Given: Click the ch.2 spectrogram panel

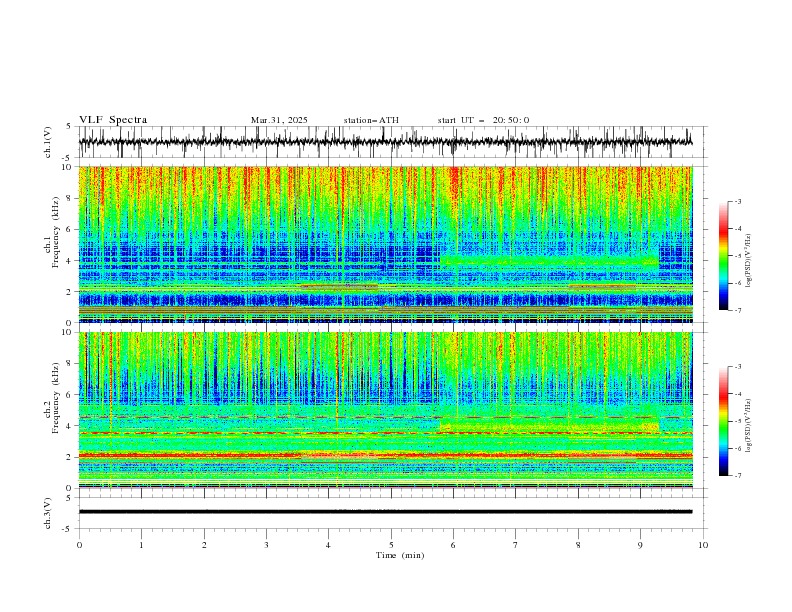Looking at the screenshot, I should click(385, 410).
